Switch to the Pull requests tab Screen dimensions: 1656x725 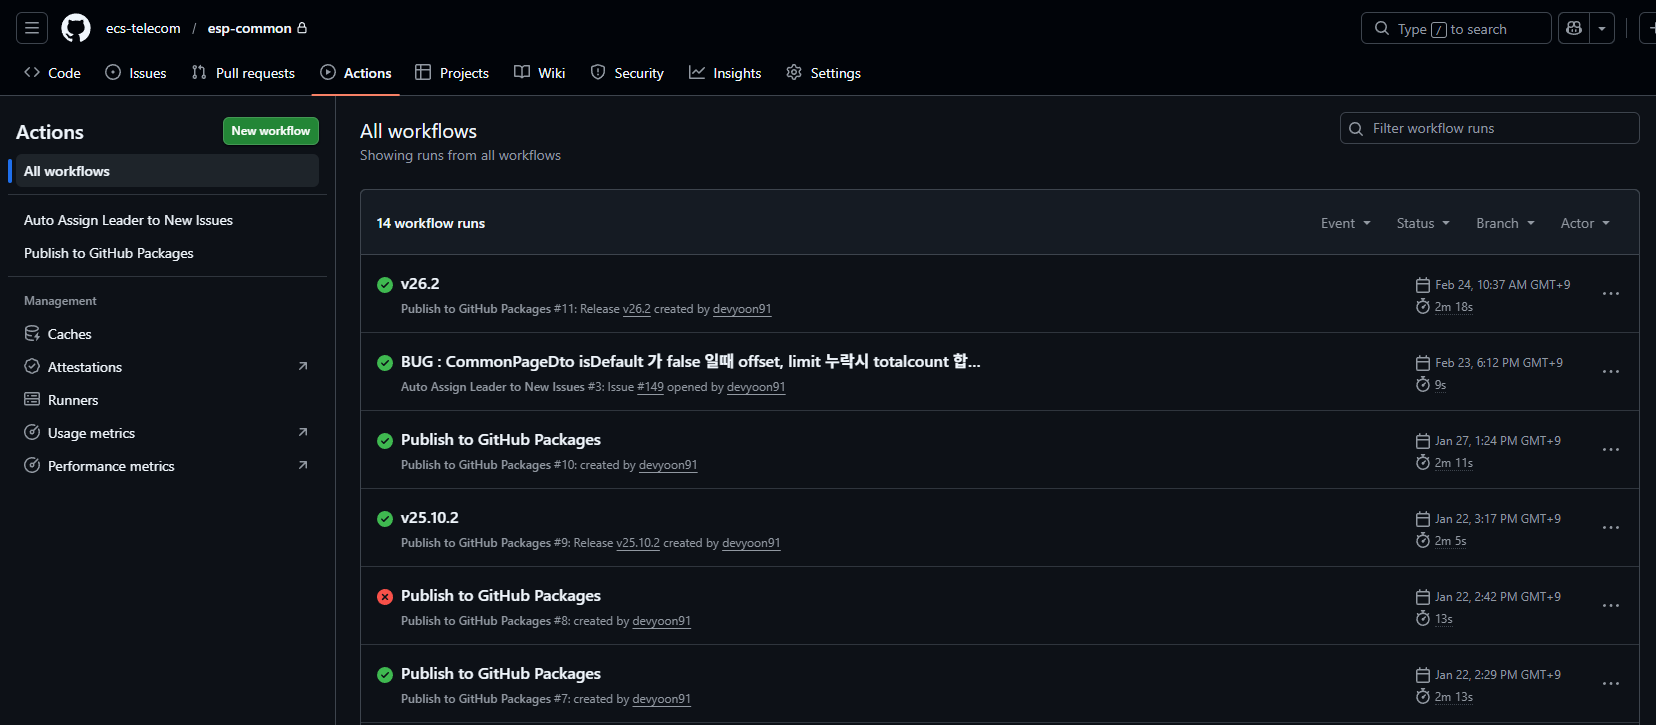pos(243,73)
